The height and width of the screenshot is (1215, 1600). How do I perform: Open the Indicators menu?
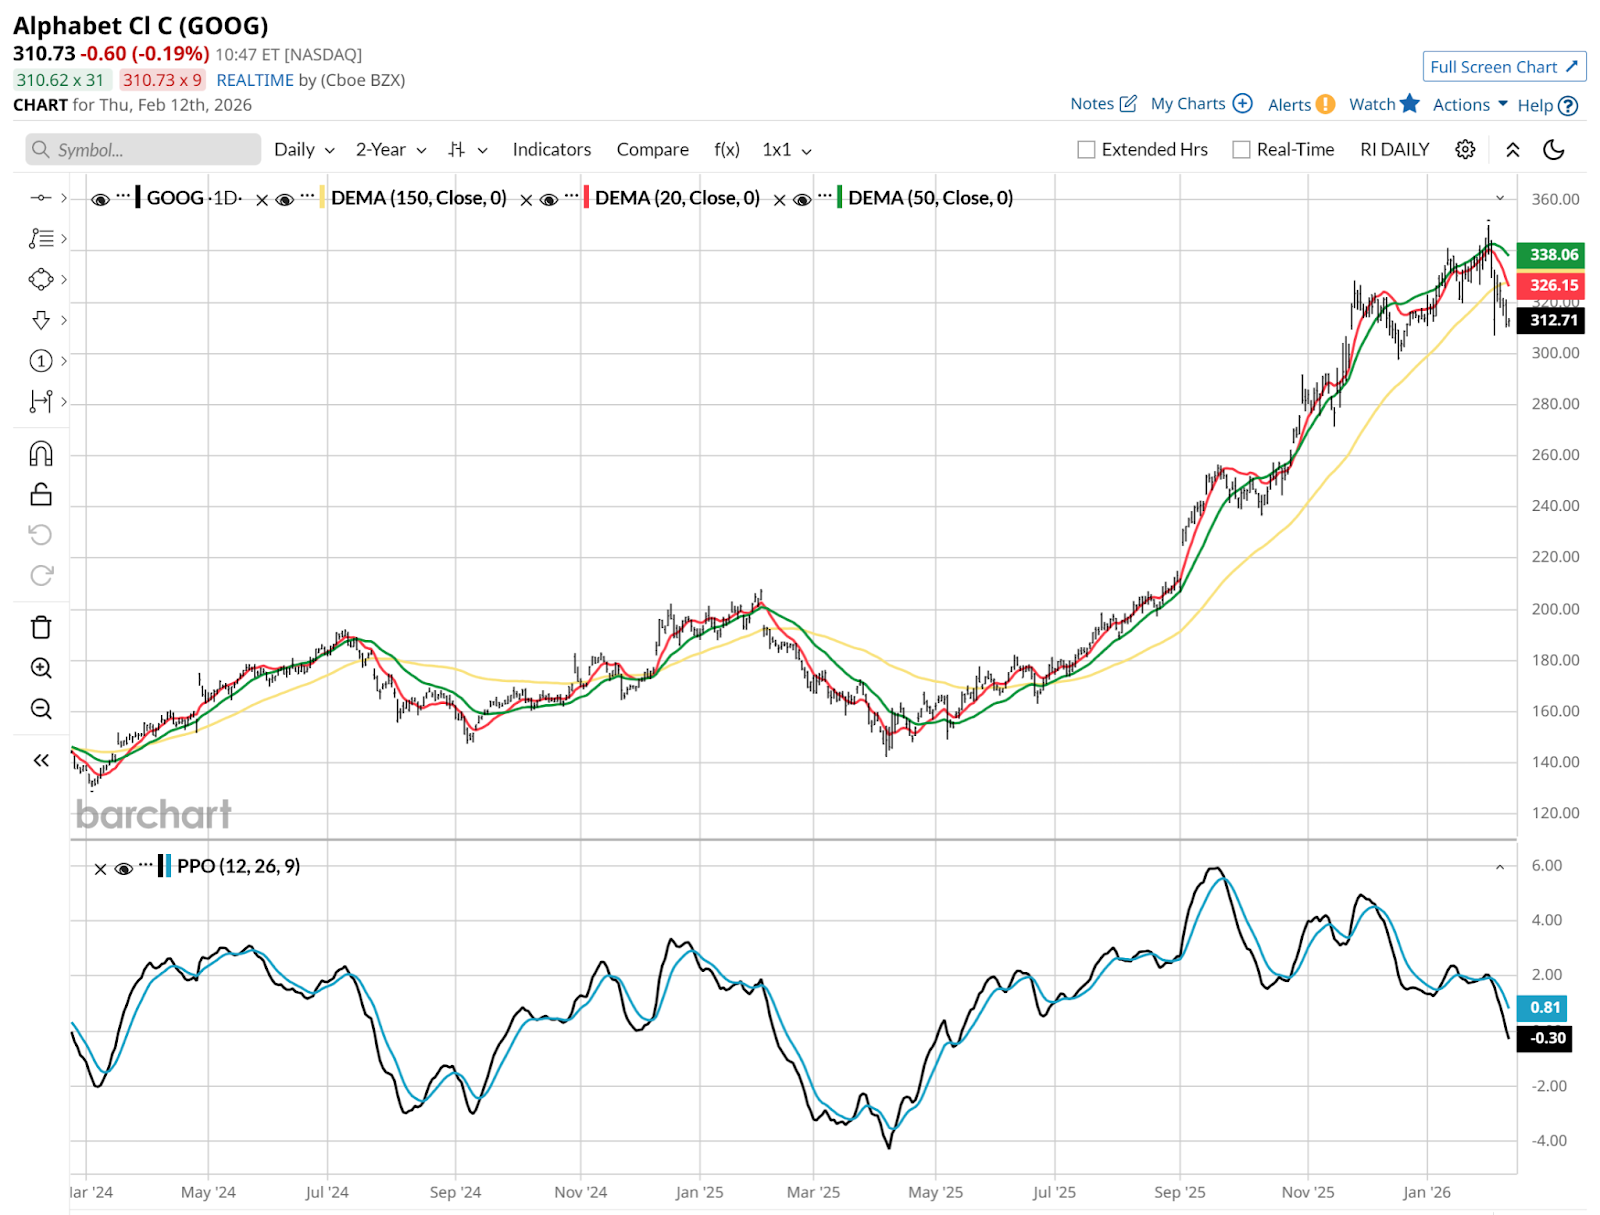[x=551, y=149]
